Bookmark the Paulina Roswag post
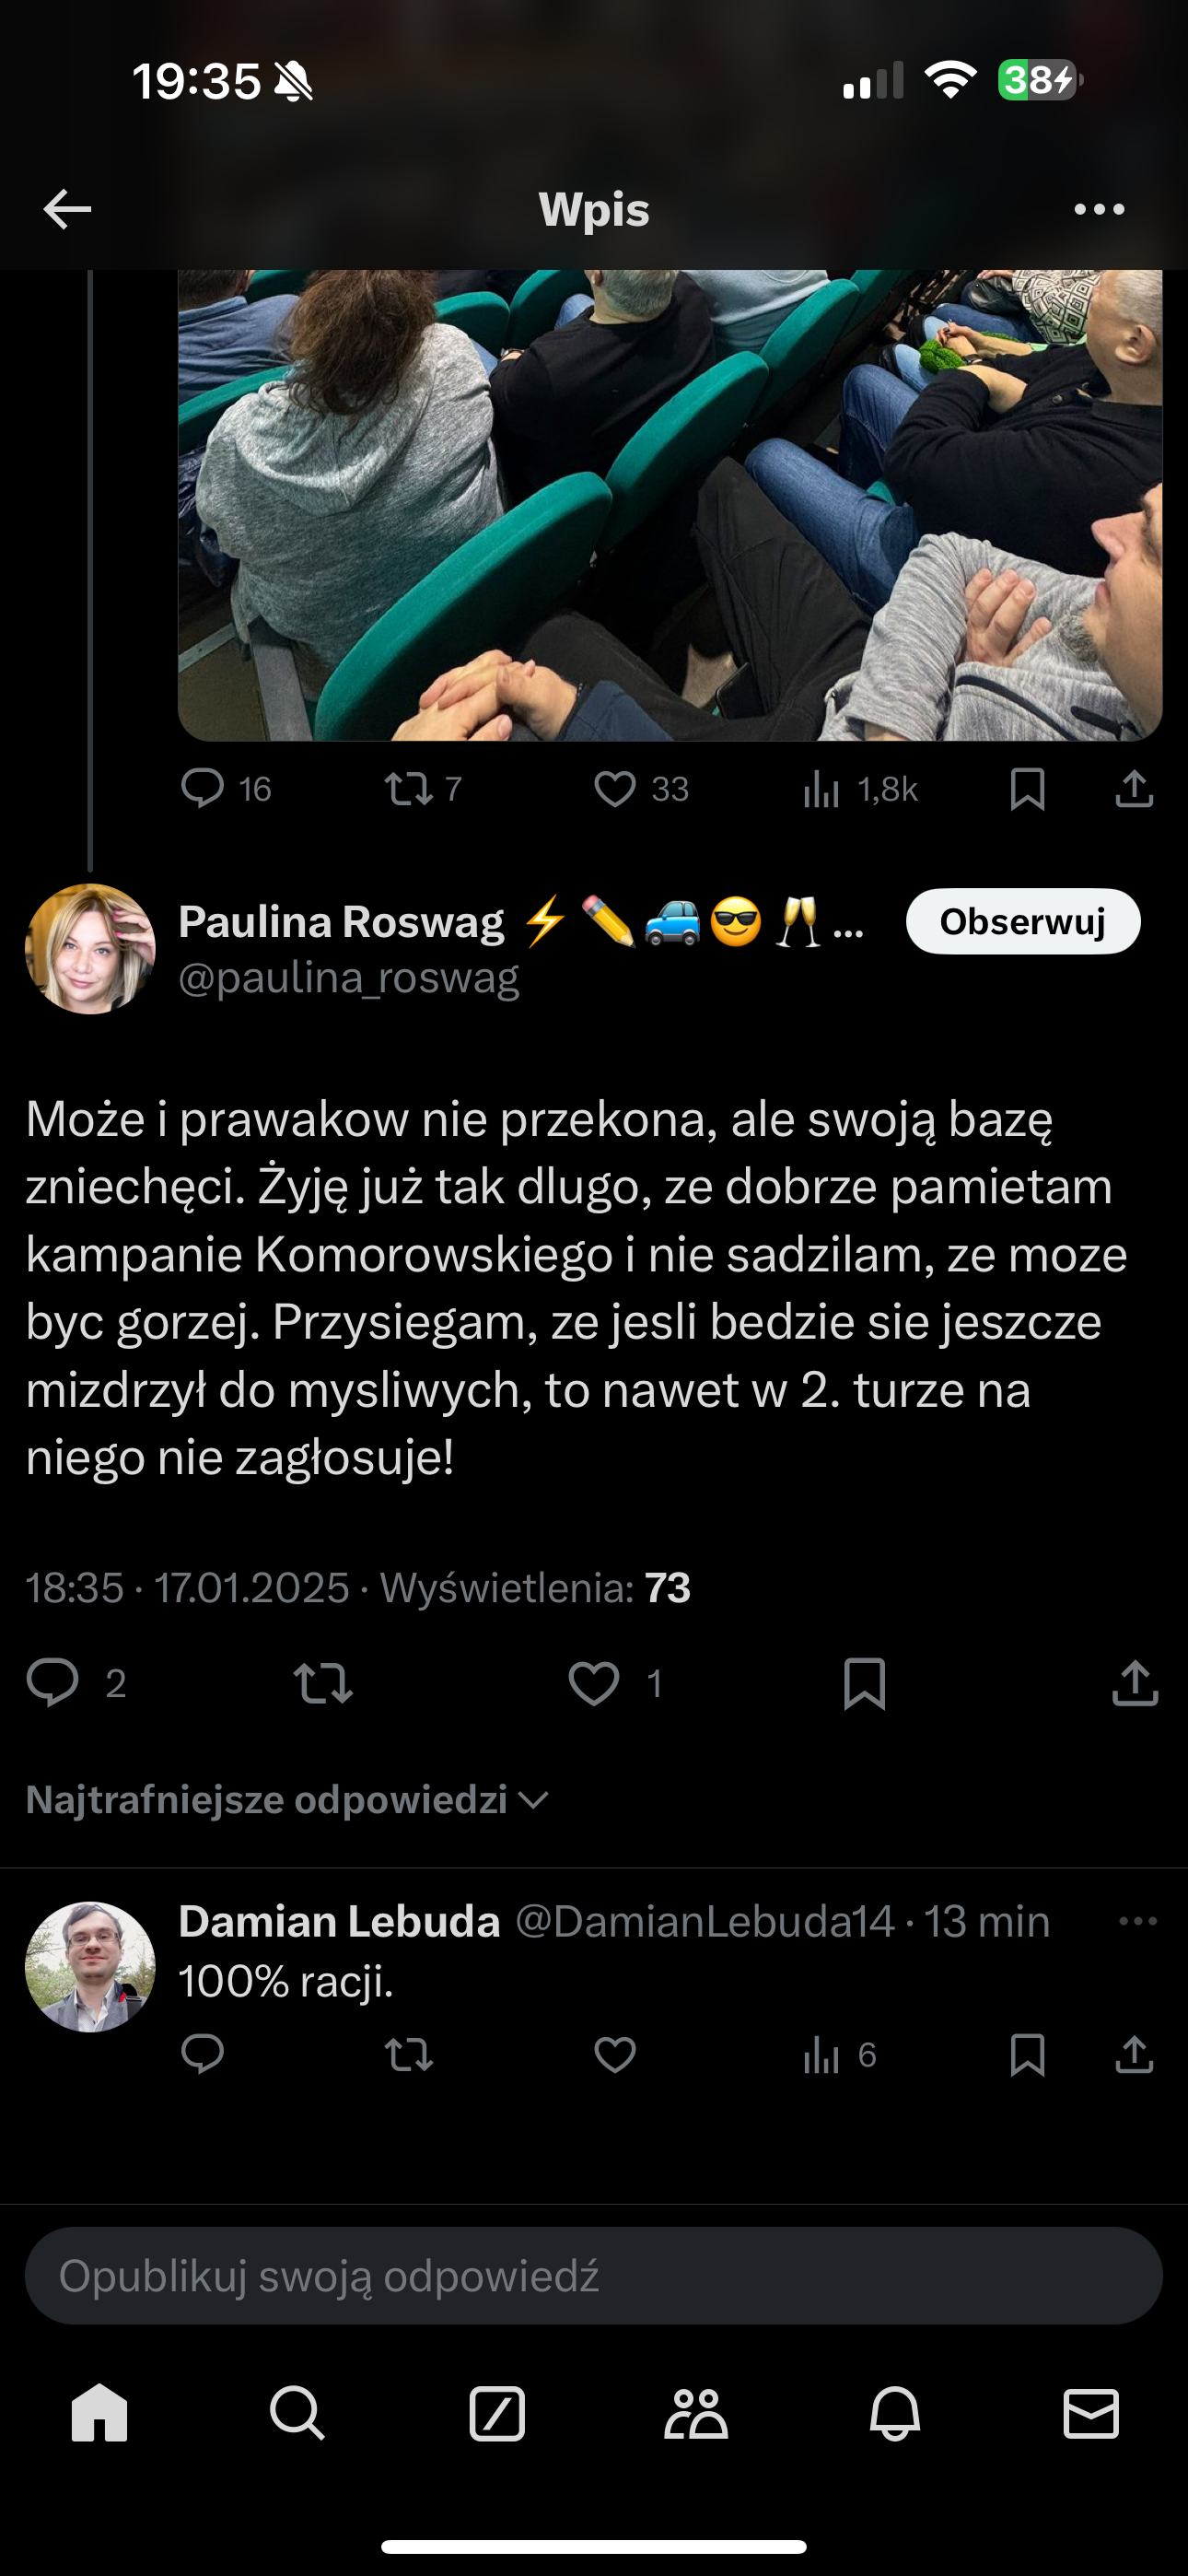This screenshot has height=2576, width=1188. pyautogui.click(x=865, y=1683)
